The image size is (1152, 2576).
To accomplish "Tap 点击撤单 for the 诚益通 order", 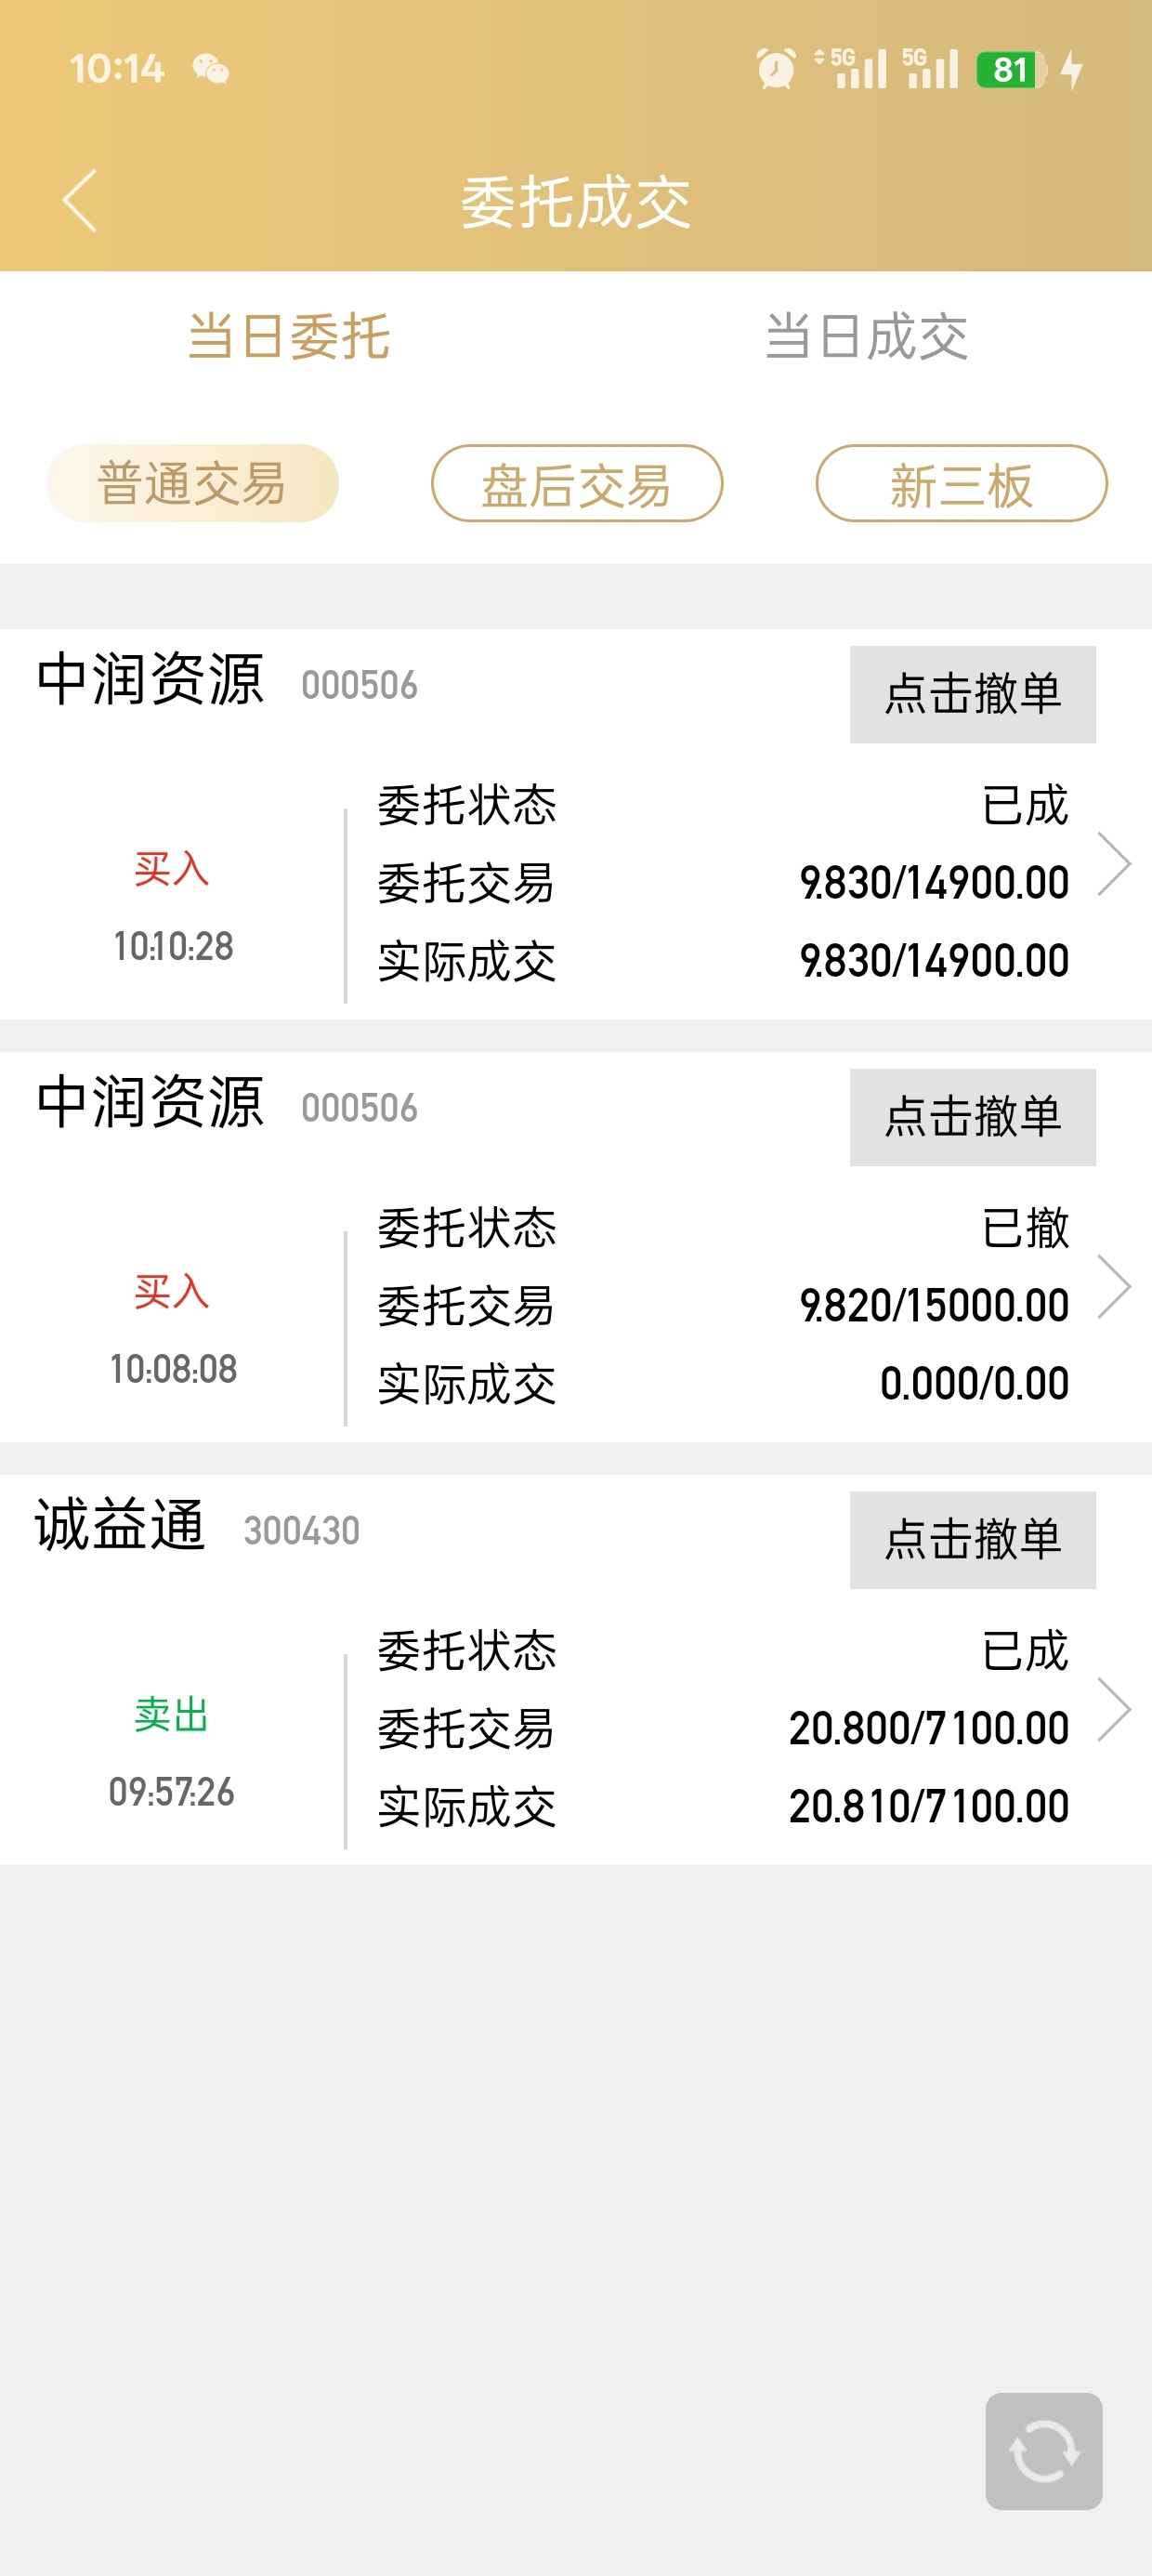I will point(973,1540).
